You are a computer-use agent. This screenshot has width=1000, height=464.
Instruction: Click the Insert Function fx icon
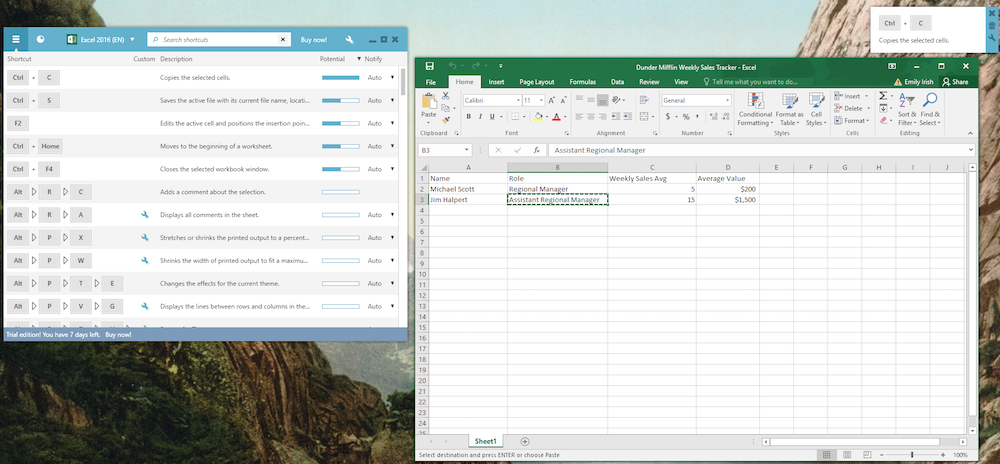pyautogui.click(x=537, y=150)
